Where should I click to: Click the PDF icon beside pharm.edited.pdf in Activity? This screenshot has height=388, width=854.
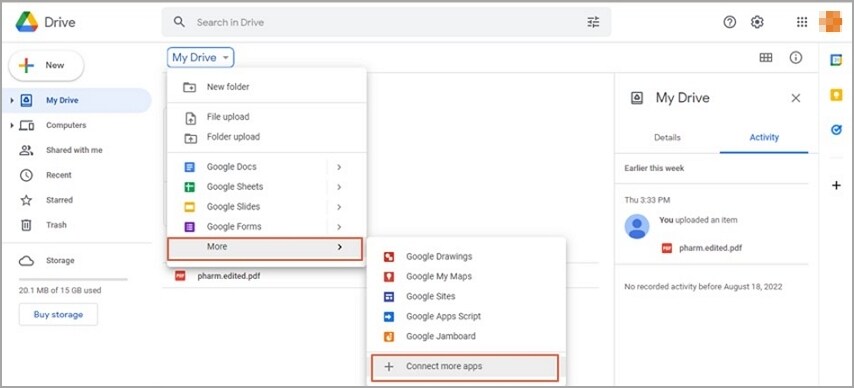(x=667, y=248)
